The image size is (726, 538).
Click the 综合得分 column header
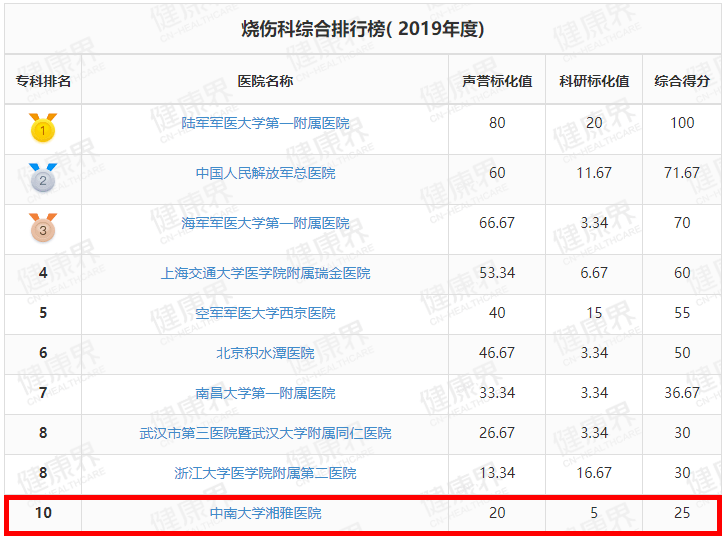click(682, 81)
